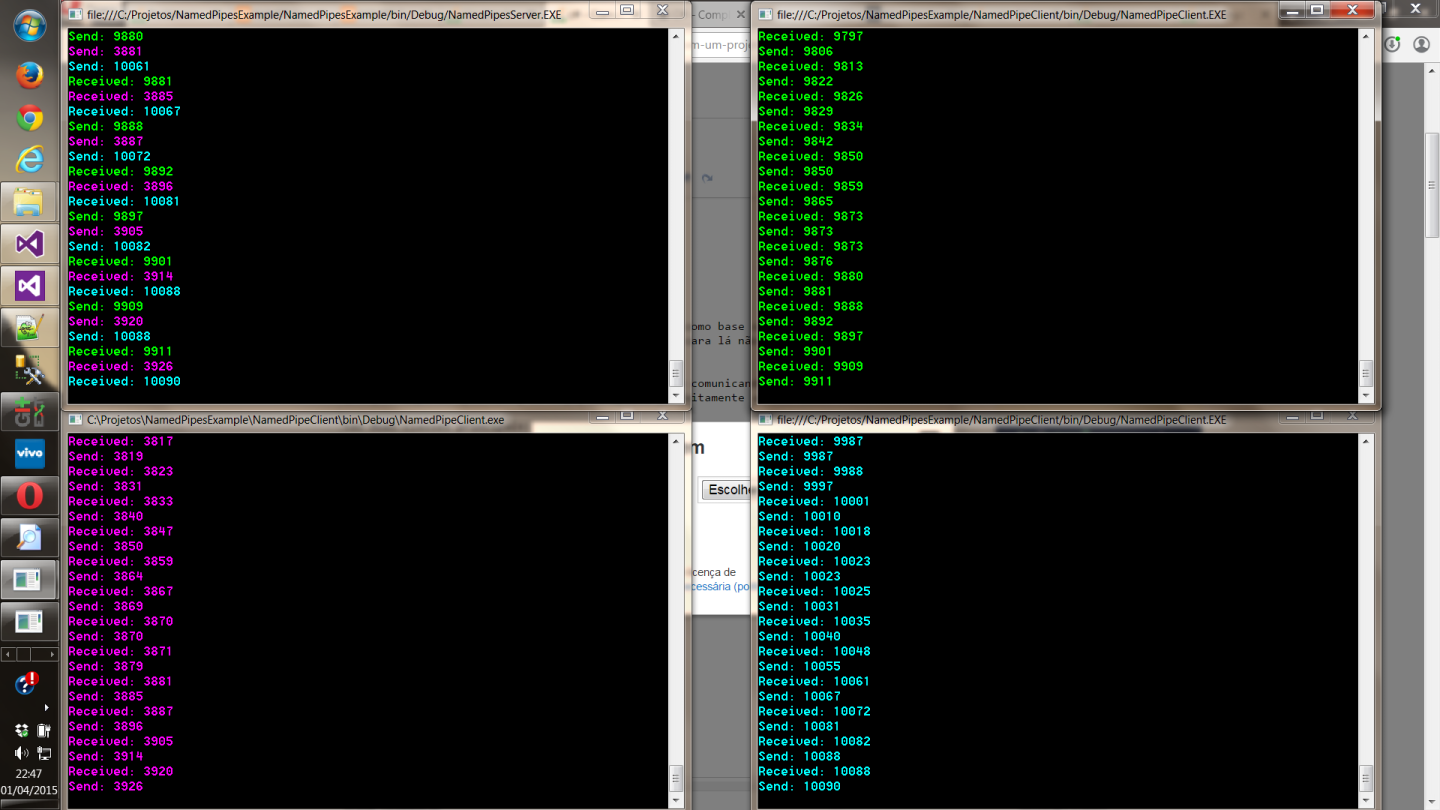
Task: Switch to Opera browser in taskbar
Action: pos(29,496)
